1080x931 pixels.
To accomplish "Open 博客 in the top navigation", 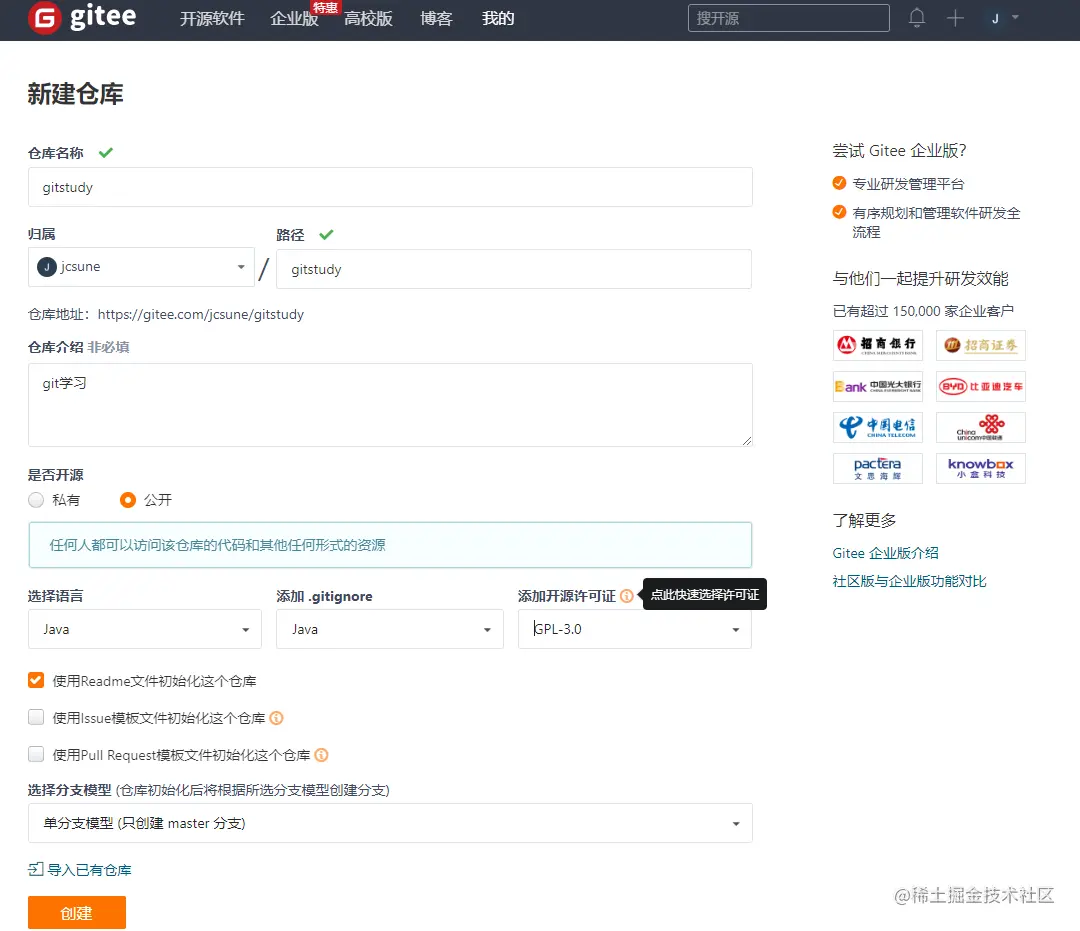I will [436, 19].
